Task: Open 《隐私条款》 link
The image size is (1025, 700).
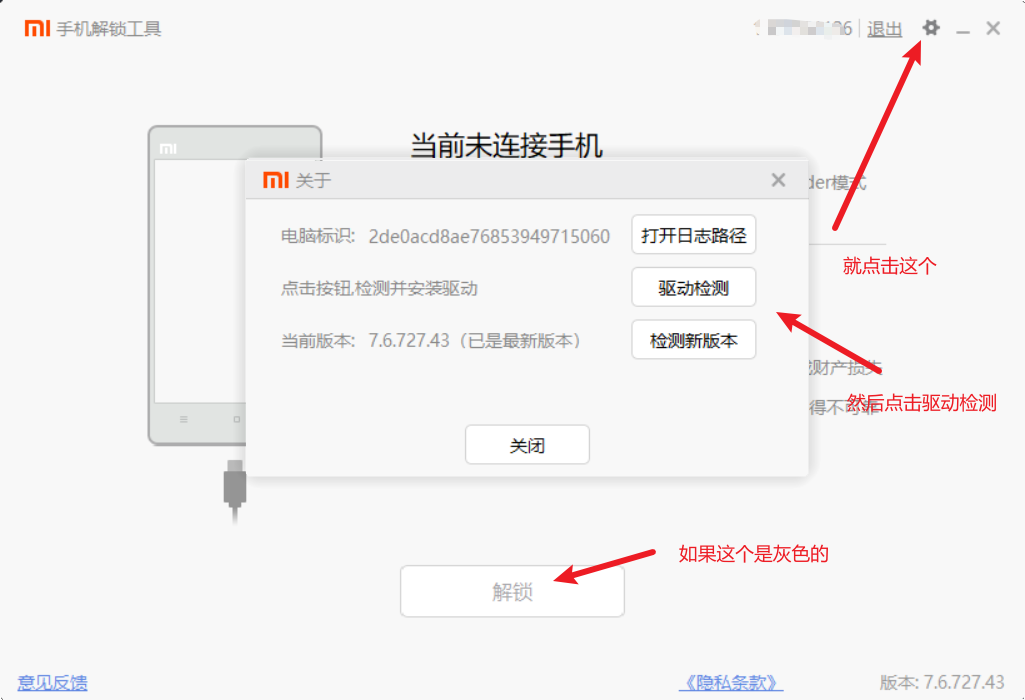Action: (x=731, y=683)
